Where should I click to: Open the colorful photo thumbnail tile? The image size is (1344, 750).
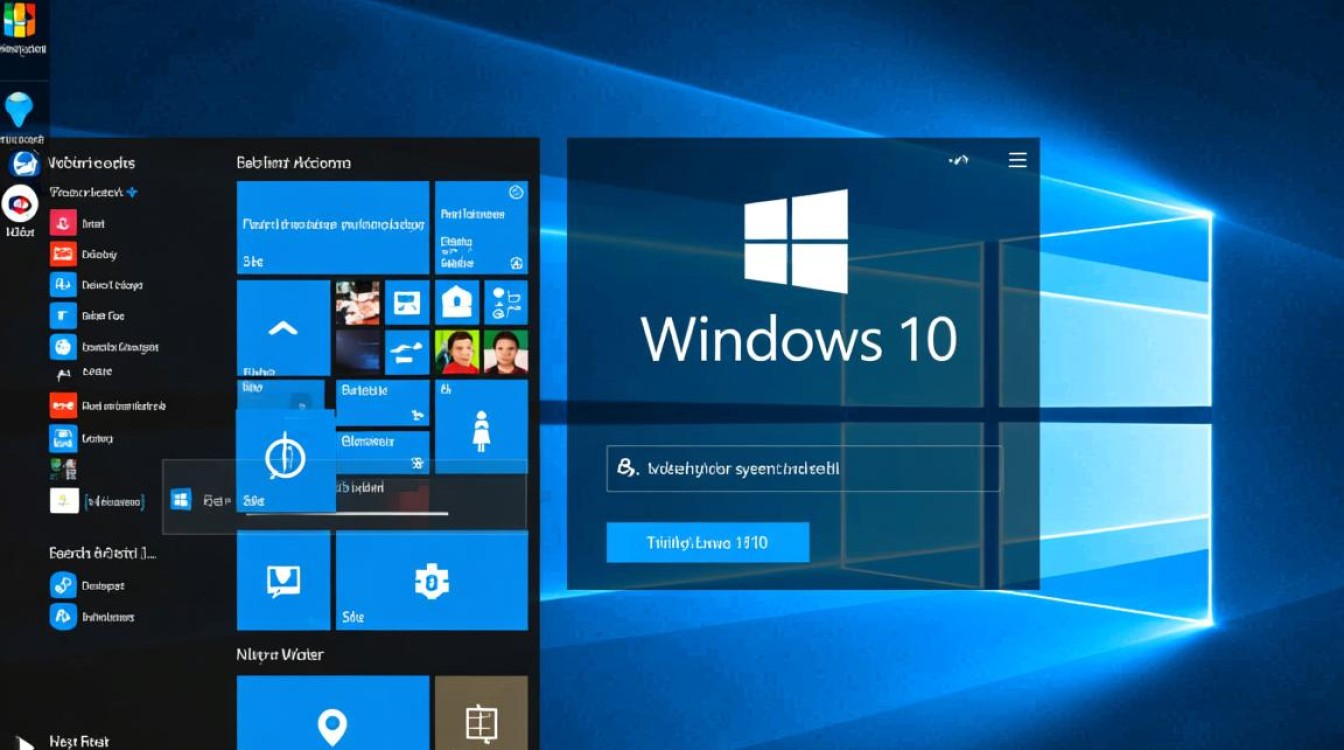(x=357, y=302)
